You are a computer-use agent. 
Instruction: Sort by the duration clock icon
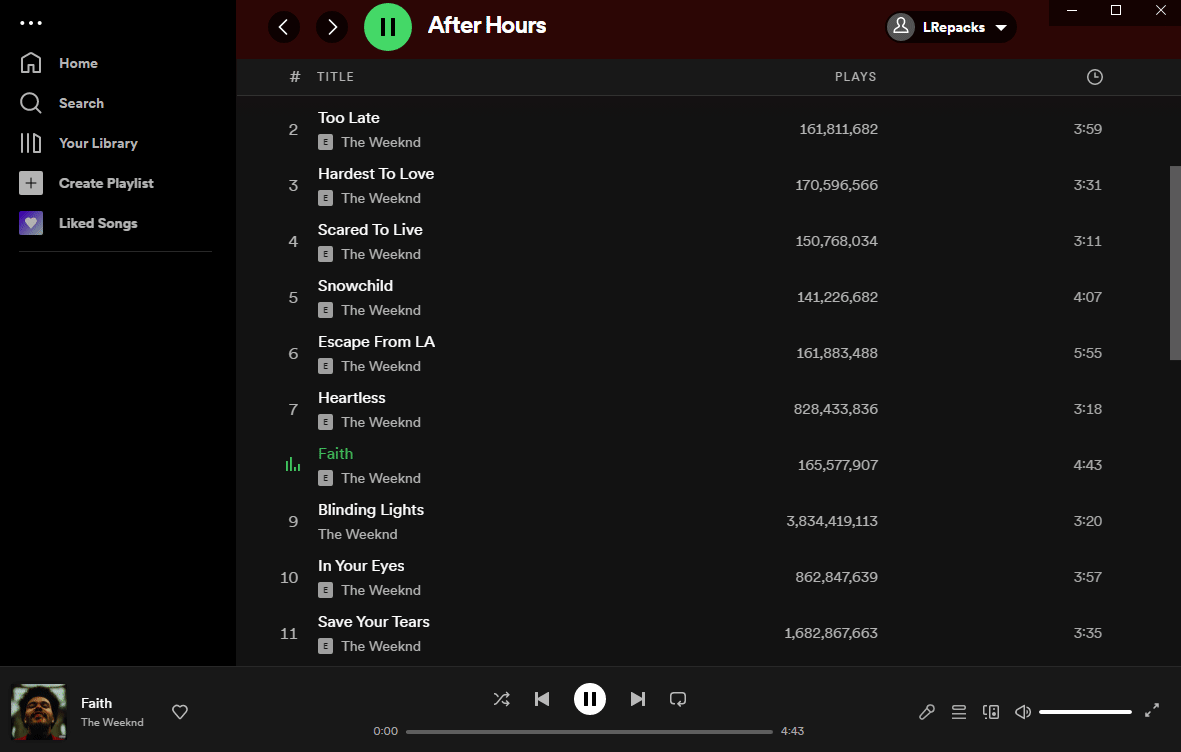(1094, 77)
